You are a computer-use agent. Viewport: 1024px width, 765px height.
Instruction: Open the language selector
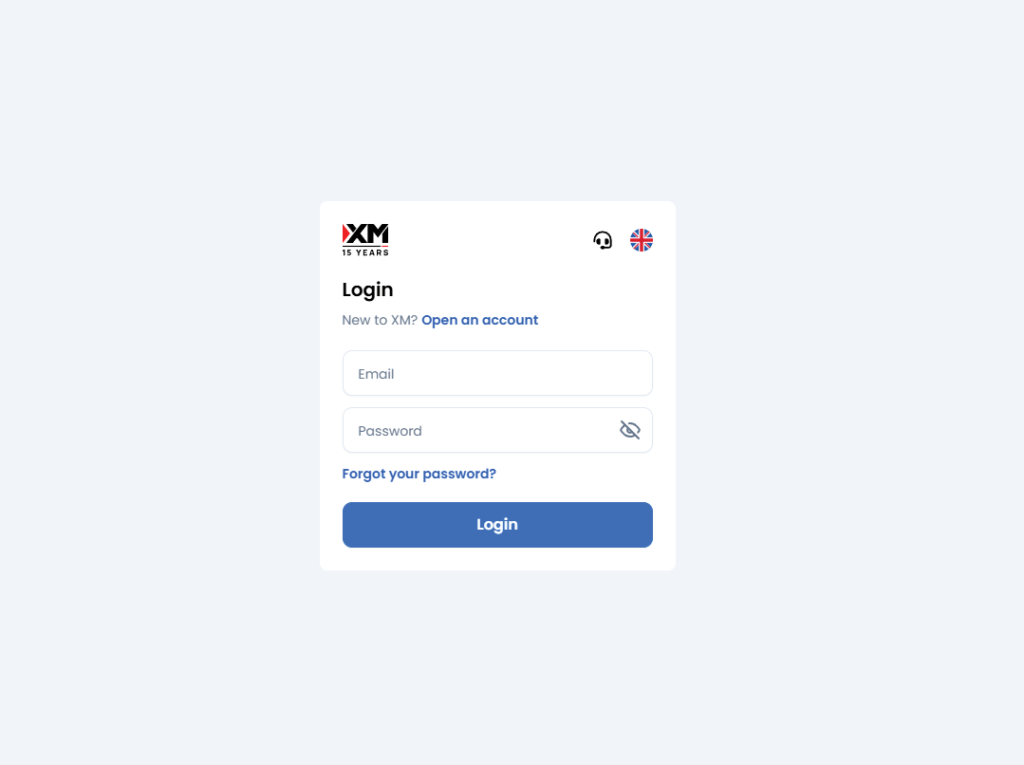coord(641,240)
